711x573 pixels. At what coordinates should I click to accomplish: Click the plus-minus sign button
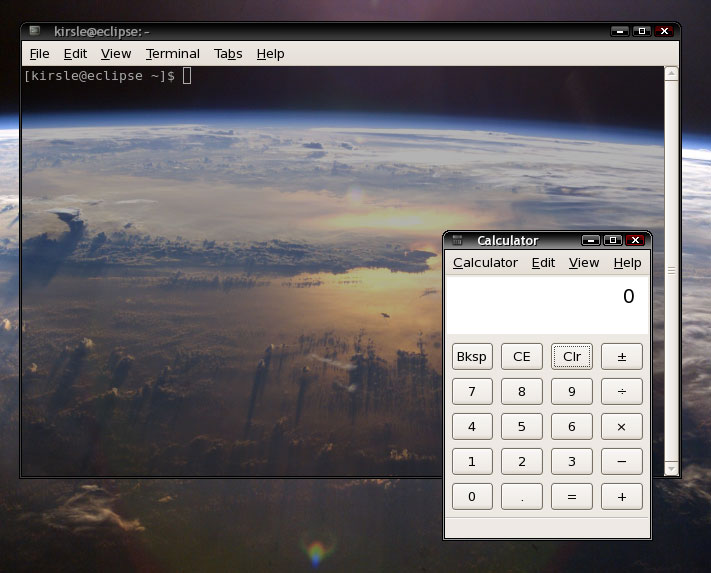622,357
